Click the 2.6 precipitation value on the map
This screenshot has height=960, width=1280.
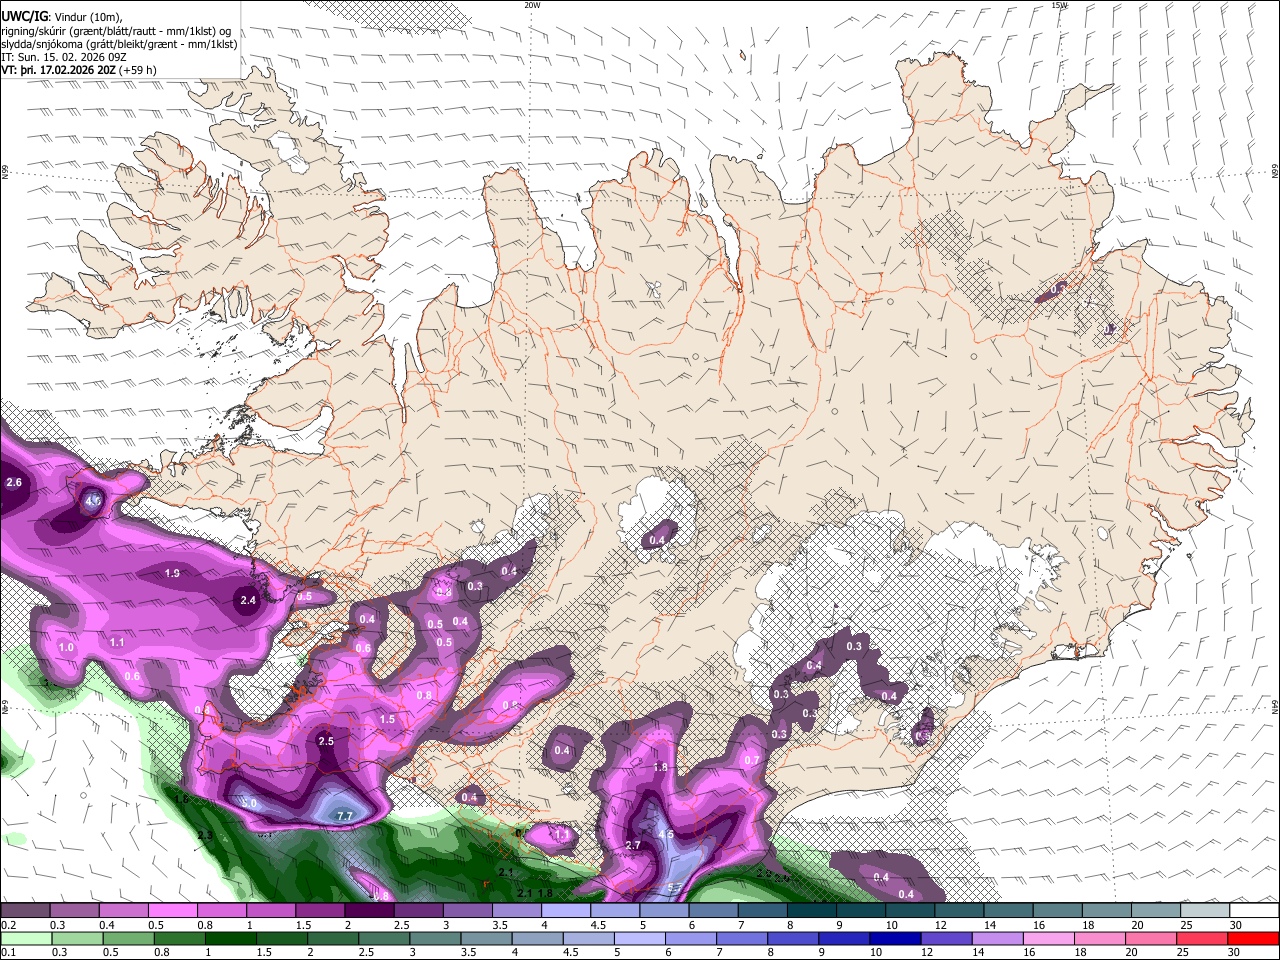pyautogui.click(x=14, y=482)
